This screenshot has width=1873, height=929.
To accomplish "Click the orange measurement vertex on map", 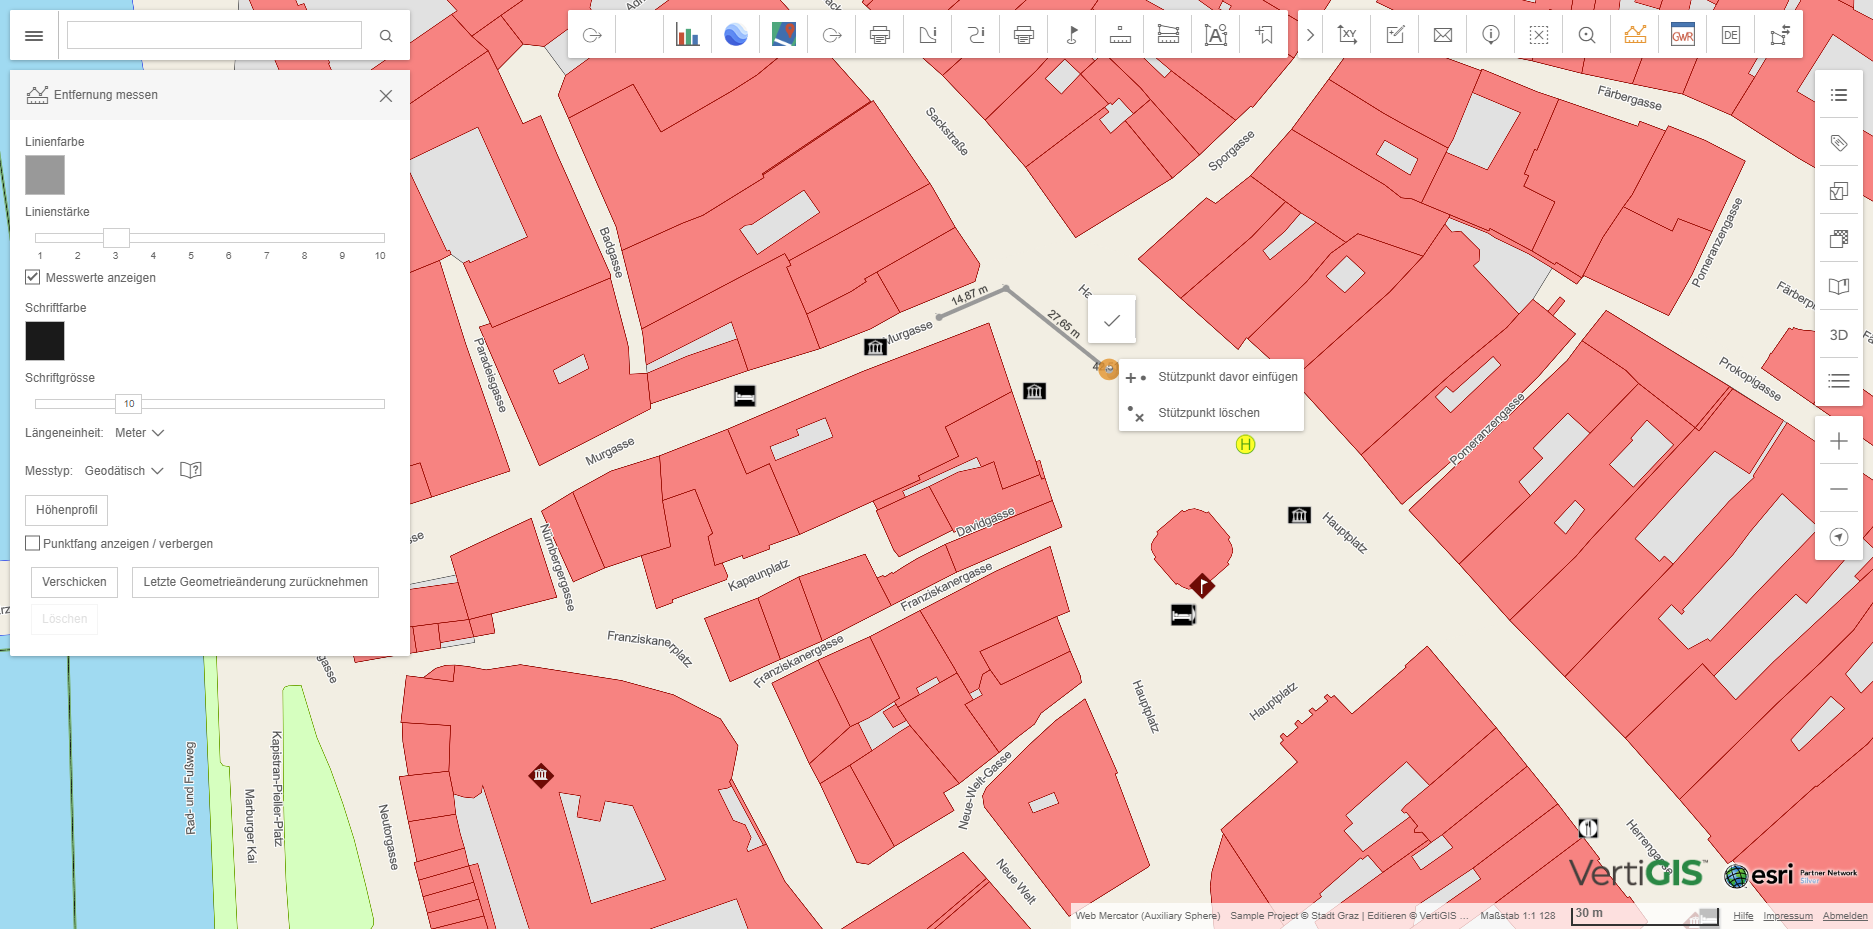I will click(1108, 369).
